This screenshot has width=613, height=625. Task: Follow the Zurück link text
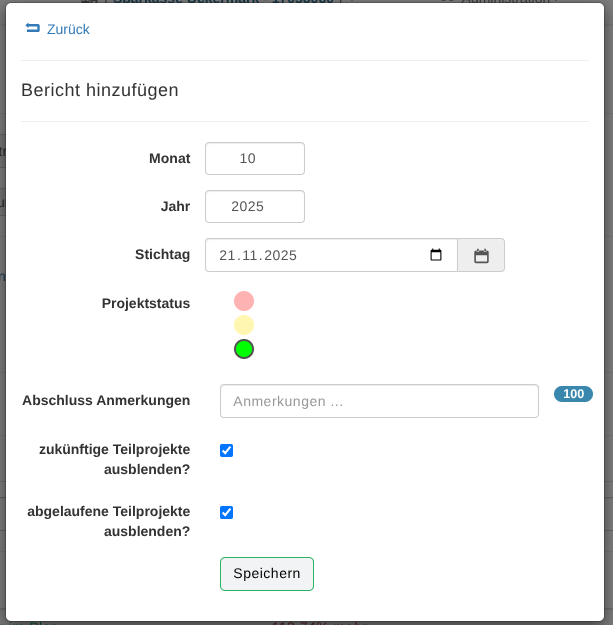[68, 30]
